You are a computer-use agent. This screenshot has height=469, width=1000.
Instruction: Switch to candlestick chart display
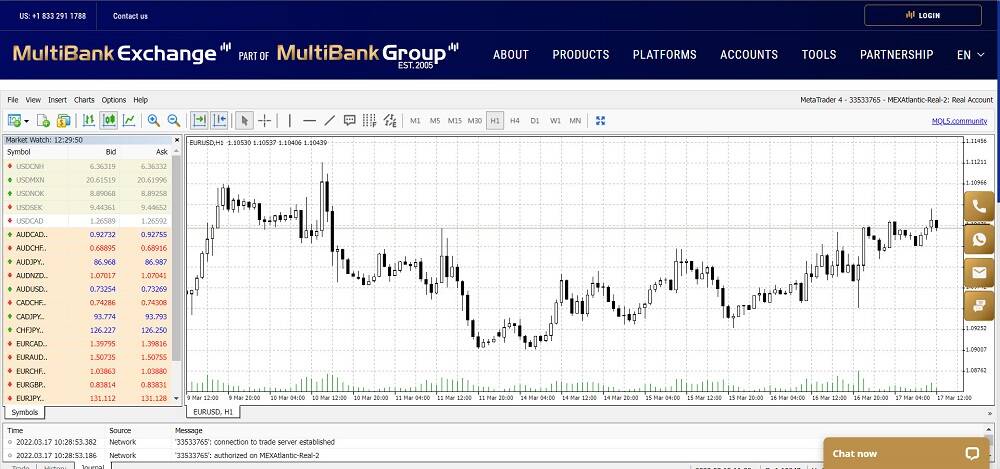pos(108,120)
